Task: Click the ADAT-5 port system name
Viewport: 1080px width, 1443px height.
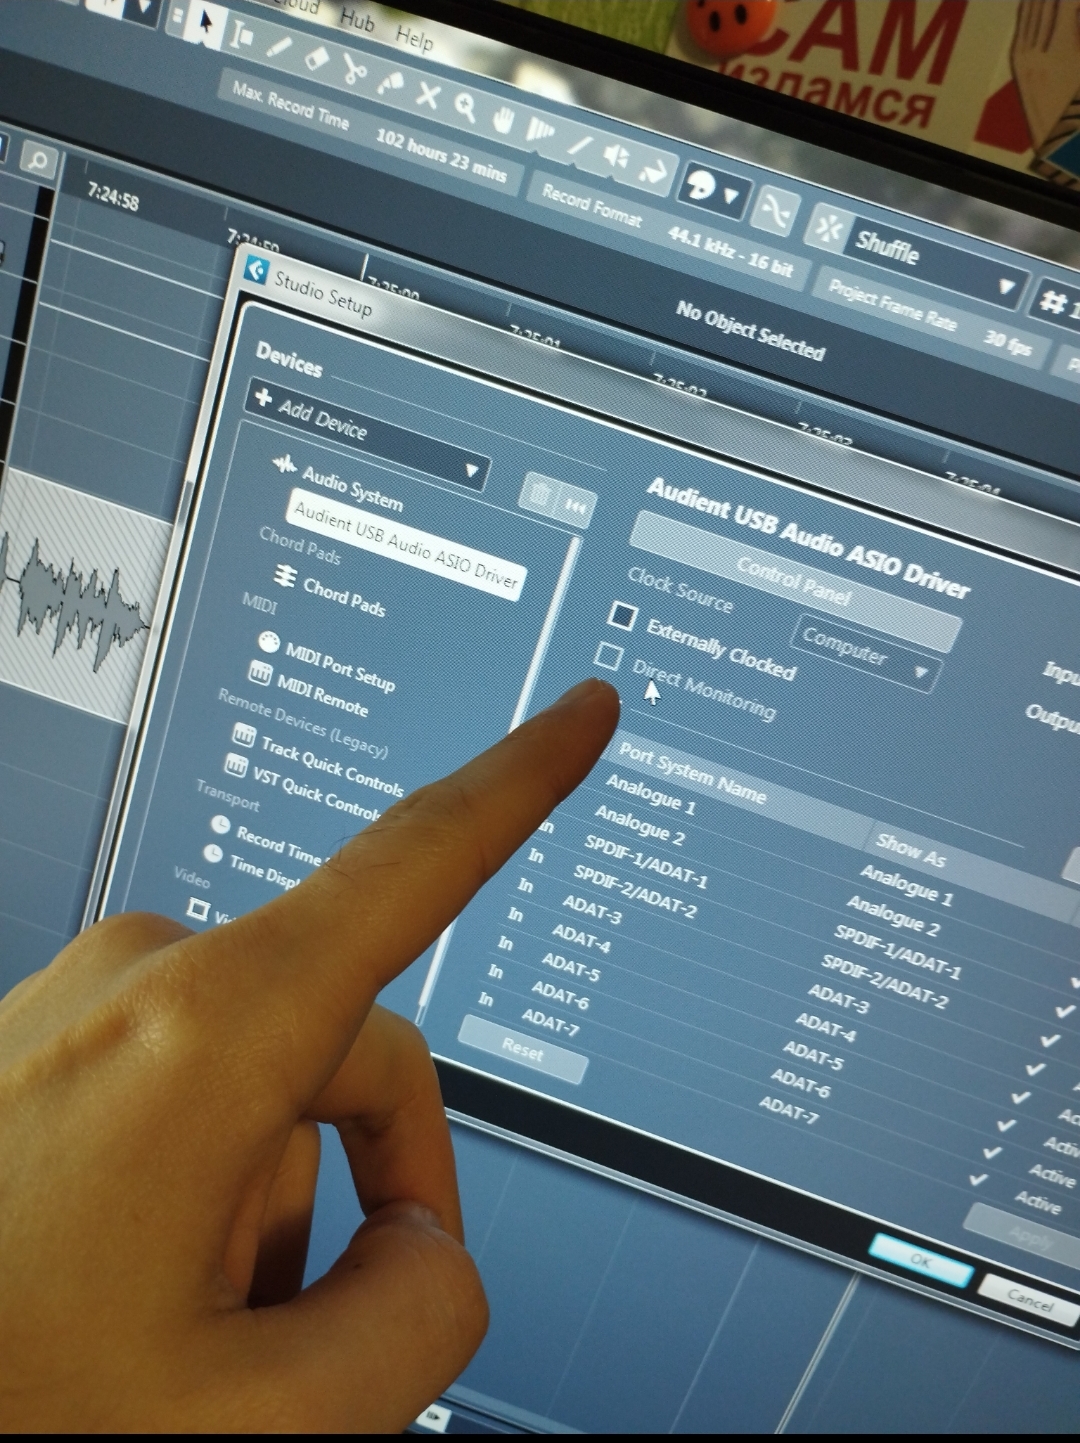Action: pos(570,967)
